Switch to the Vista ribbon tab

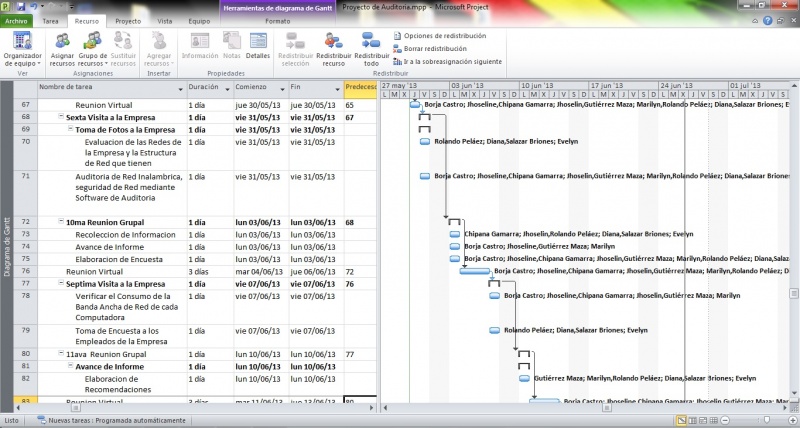pyautogui.click(x=164, y=20)
